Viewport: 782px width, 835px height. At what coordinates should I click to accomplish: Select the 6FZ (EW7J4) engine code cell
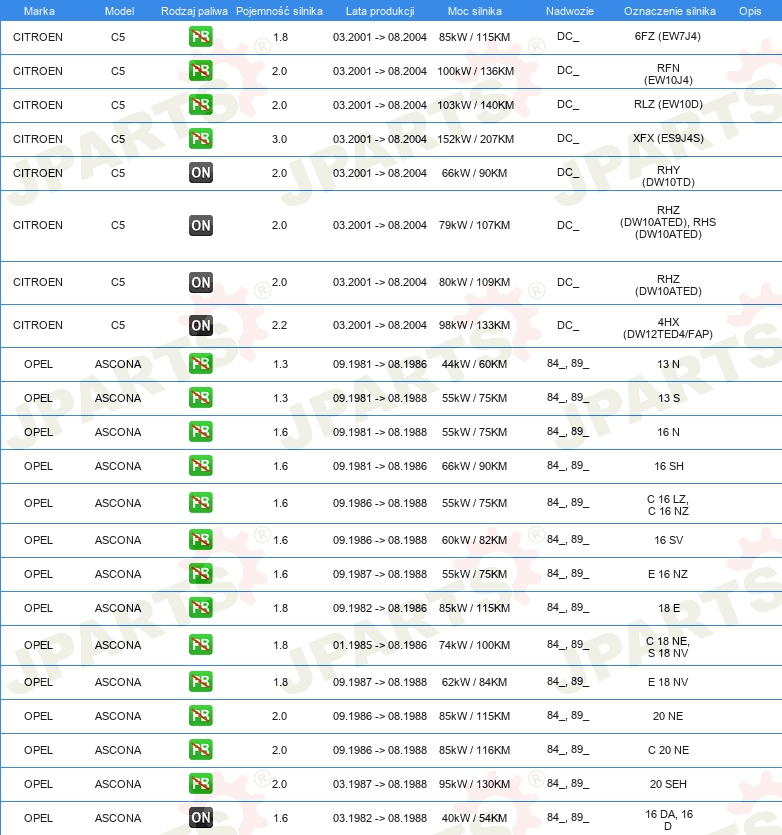(x=667, y=36)
